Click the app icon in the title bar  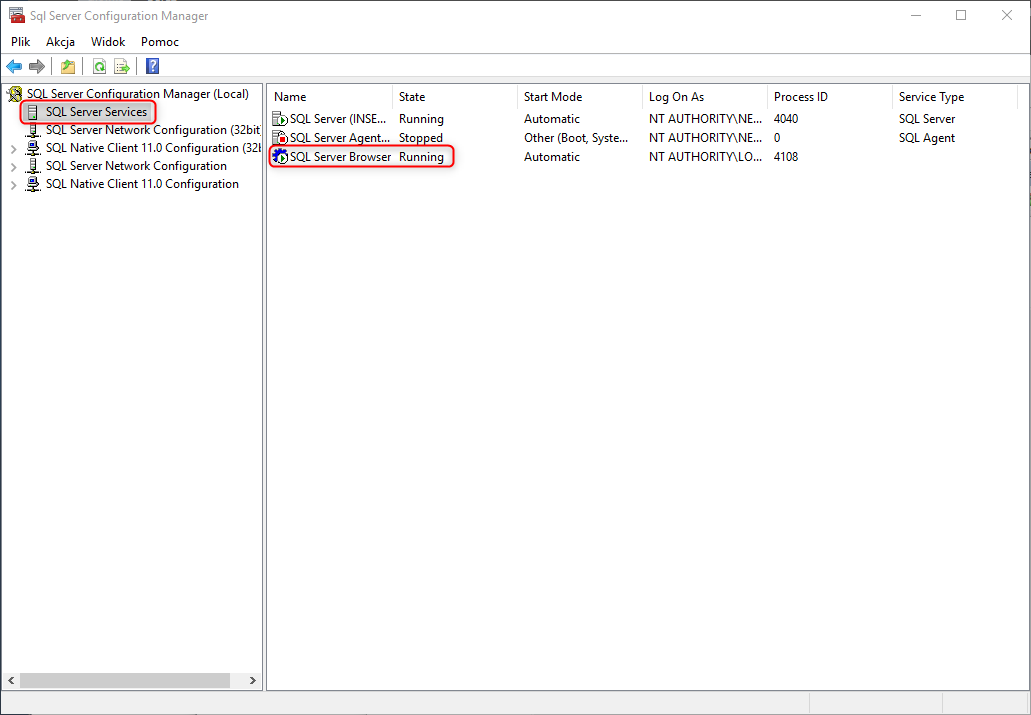click(x=16, y=15)
